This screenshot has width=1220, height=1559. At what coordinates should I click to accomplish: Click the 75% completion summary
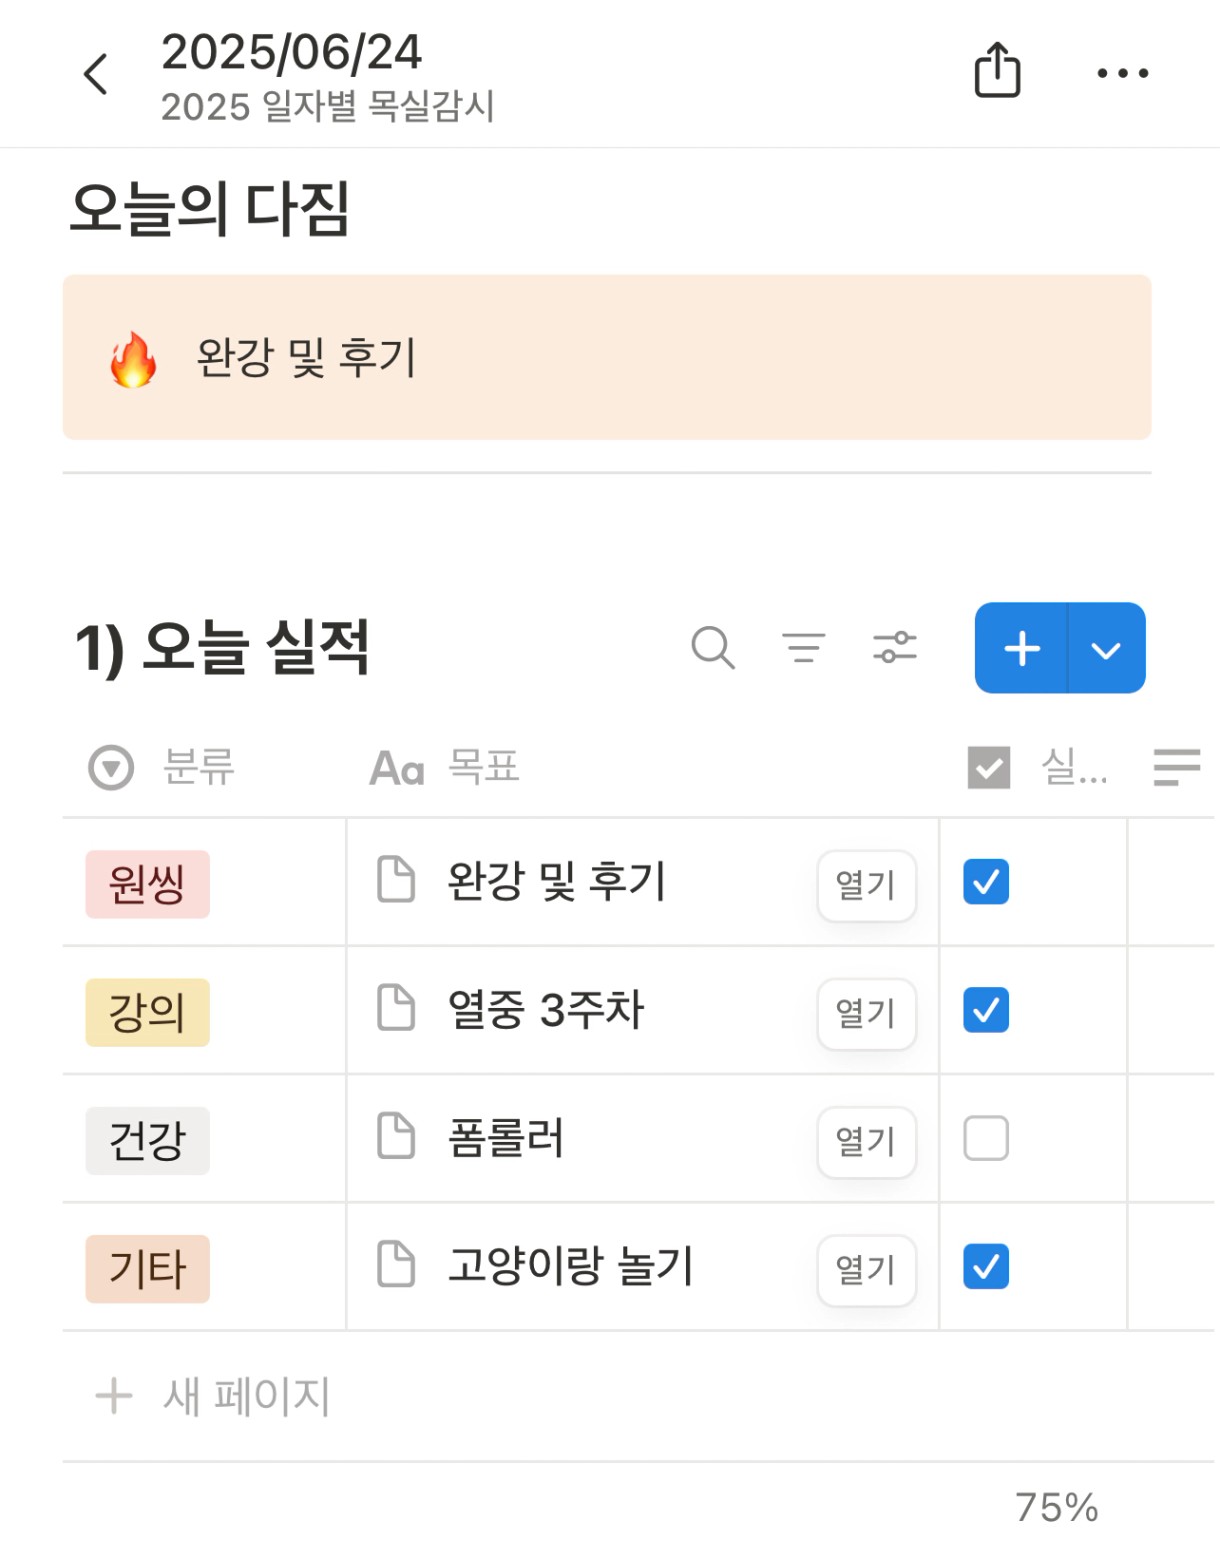1056,1507
